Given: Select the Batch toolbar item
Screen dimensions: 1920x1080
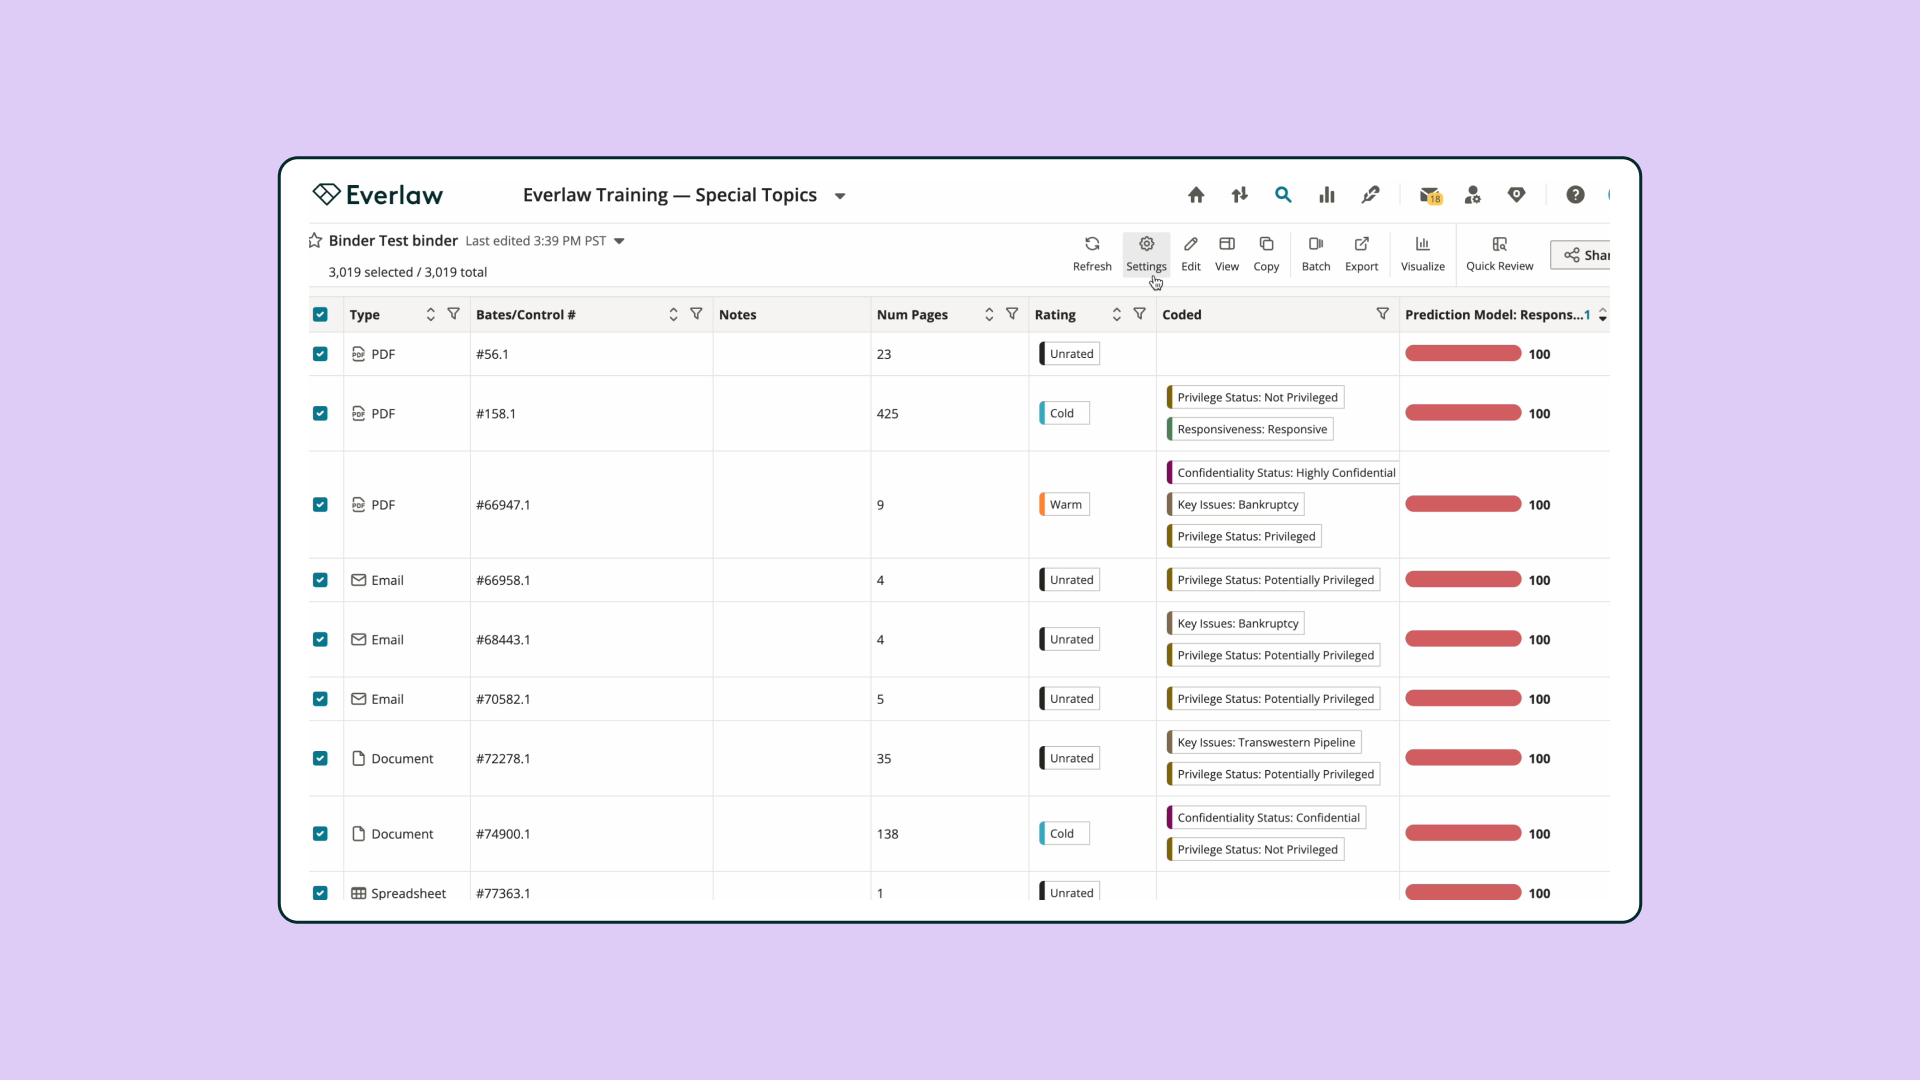Looking at the screenshot, I should click(x=1315, y=252).
